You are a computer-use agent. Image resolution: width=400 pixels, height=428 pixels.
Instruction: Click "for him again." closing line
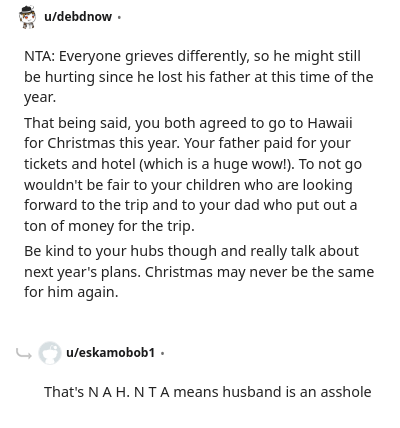coord(71,292)
